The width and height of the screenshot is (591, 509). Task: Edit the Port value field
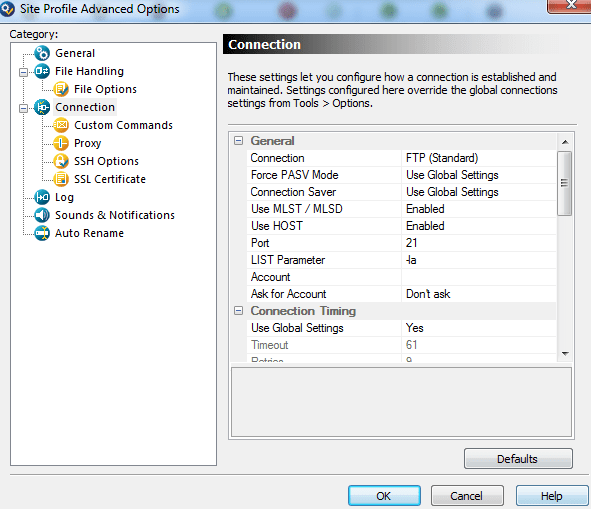click(479, 243)
